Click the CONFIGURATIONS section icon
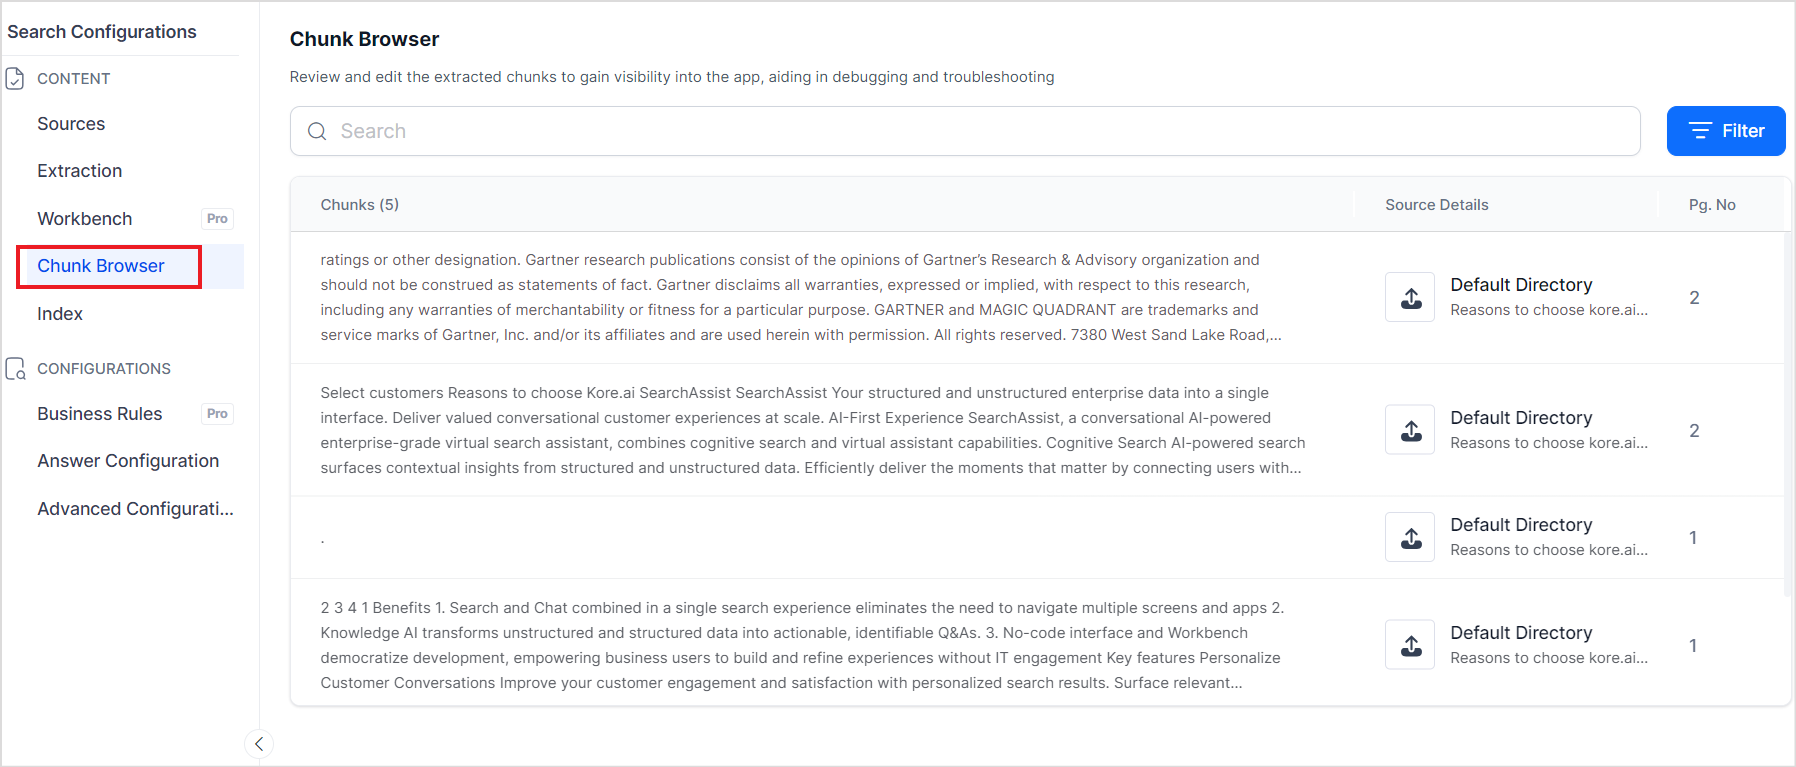Image resolution: width=1796 pixels, height=767 pixels. [15, 369]
